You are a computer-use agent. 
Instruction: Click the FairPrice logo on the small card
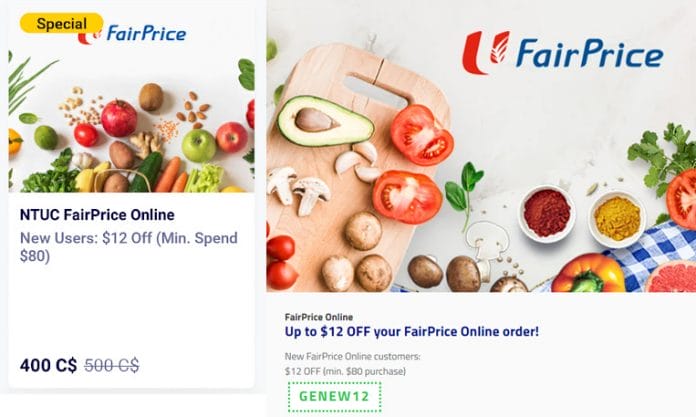tap(132, 34)
